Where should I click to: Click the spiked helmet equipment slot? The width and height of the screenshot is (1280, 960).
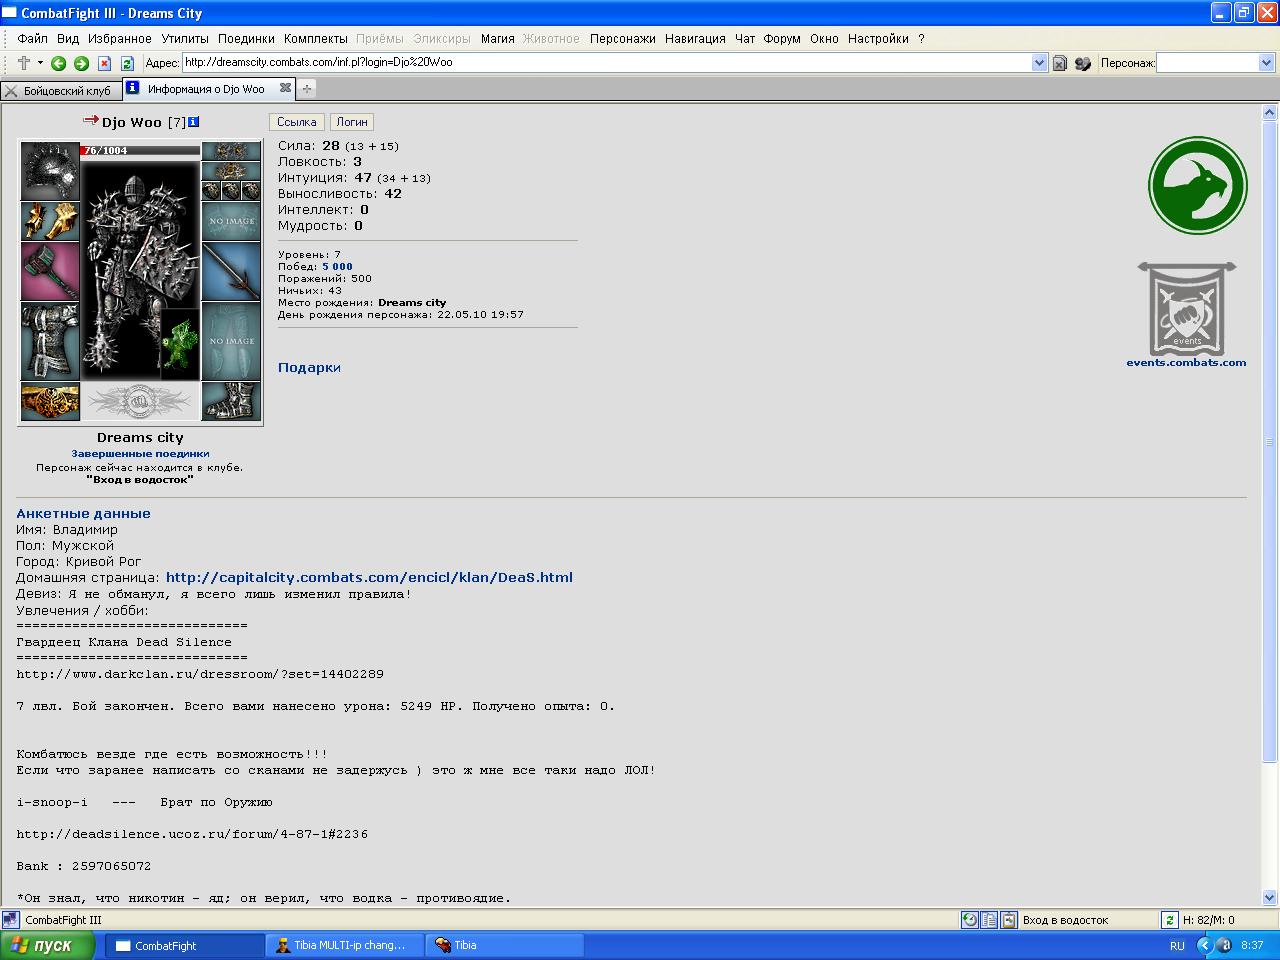(50, 171)
